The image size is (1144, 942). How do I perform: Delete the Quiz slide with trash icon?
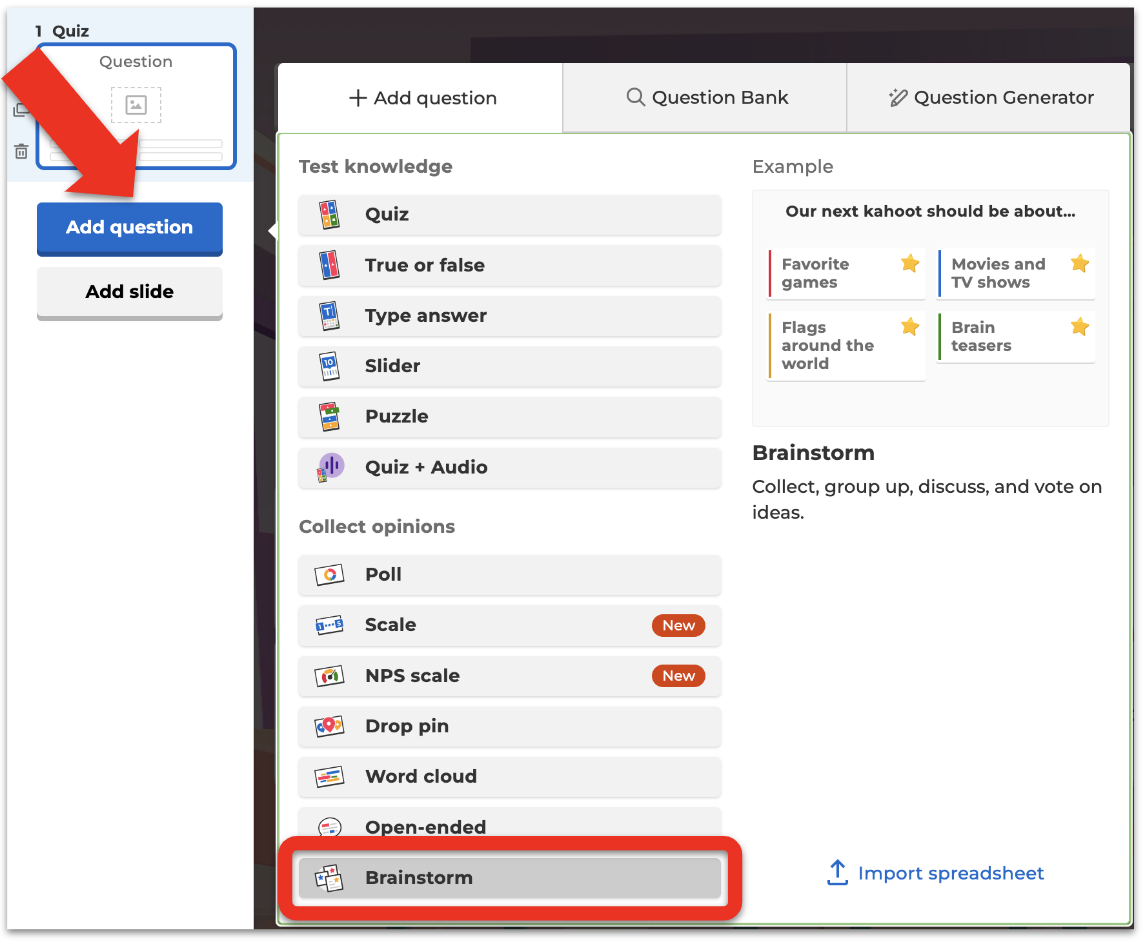coord(21,151)
